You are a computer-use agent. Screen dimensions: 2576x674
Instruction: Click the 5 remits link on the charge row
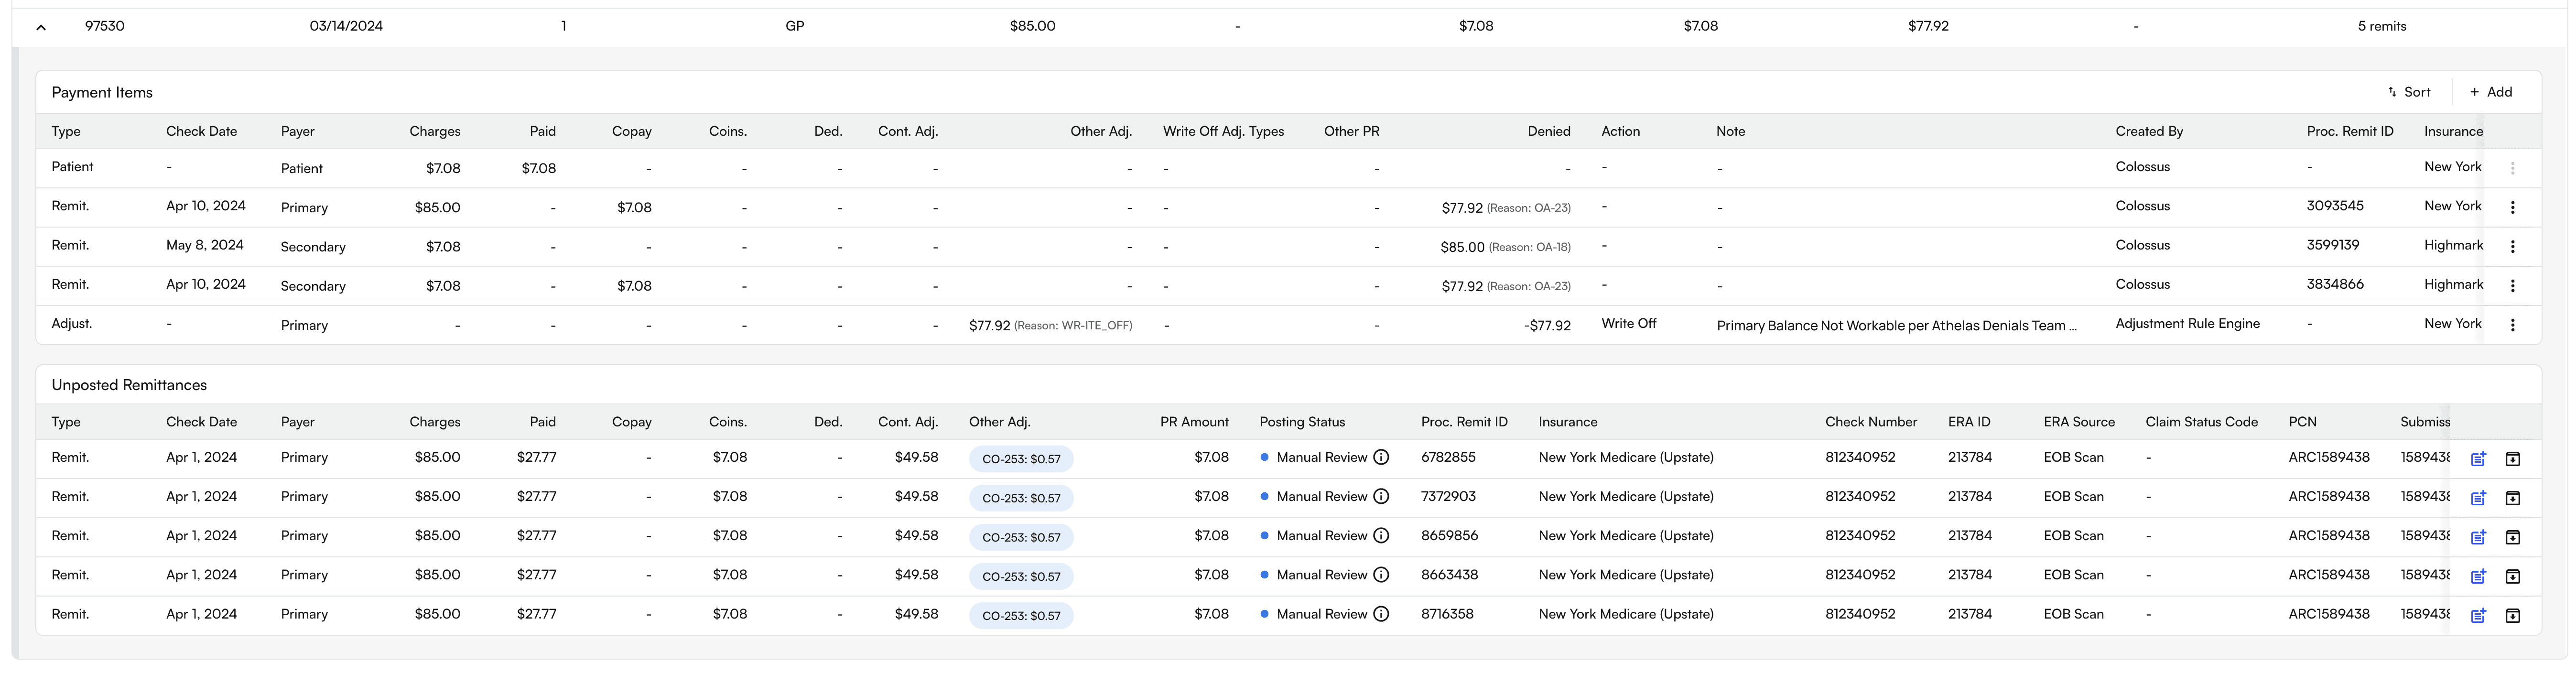[x=2381, y=26]
